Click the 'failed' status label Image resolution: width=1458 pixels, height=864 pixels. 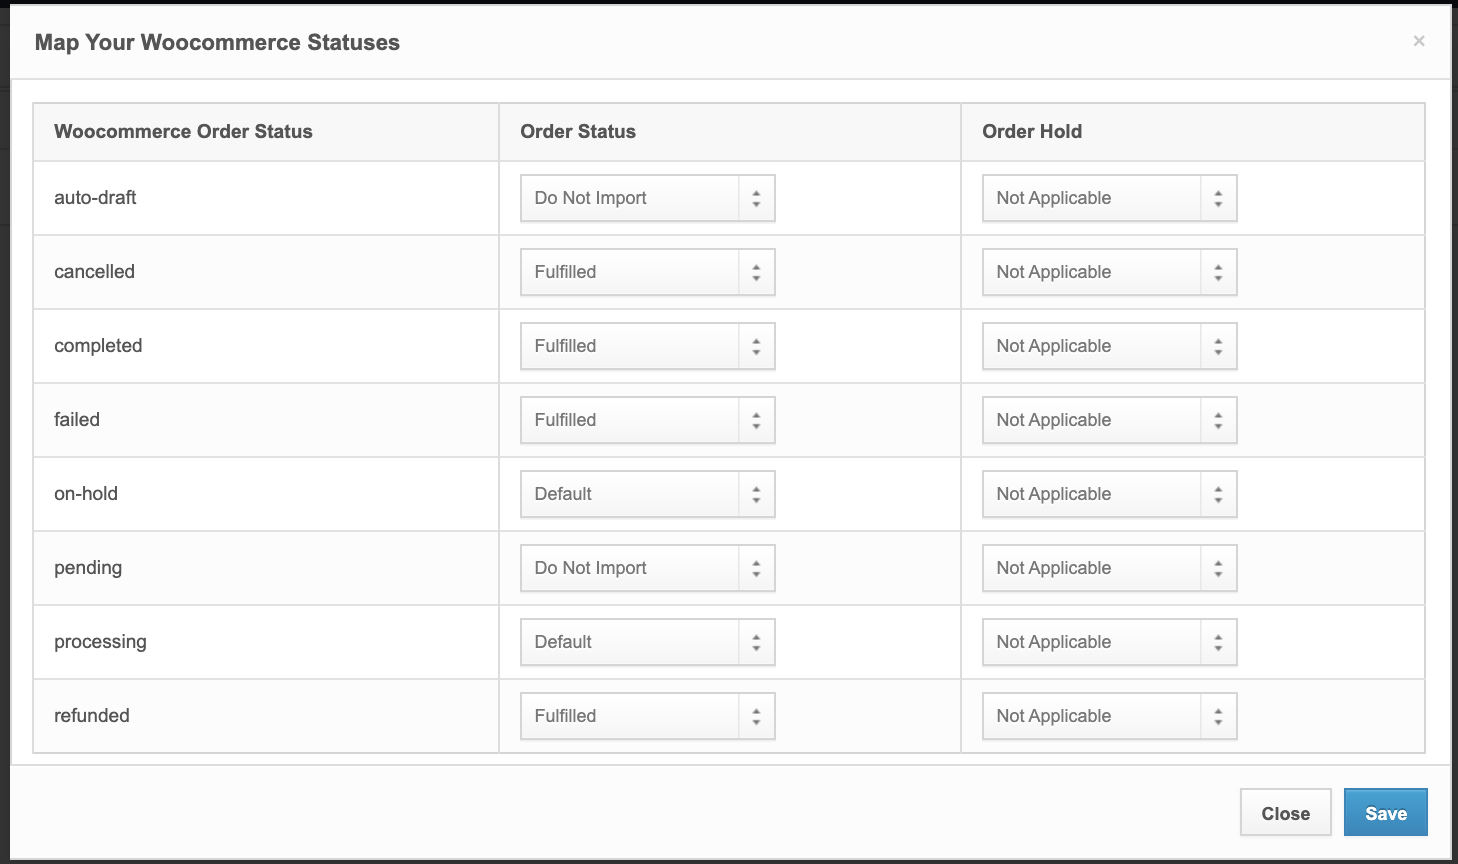77,419
